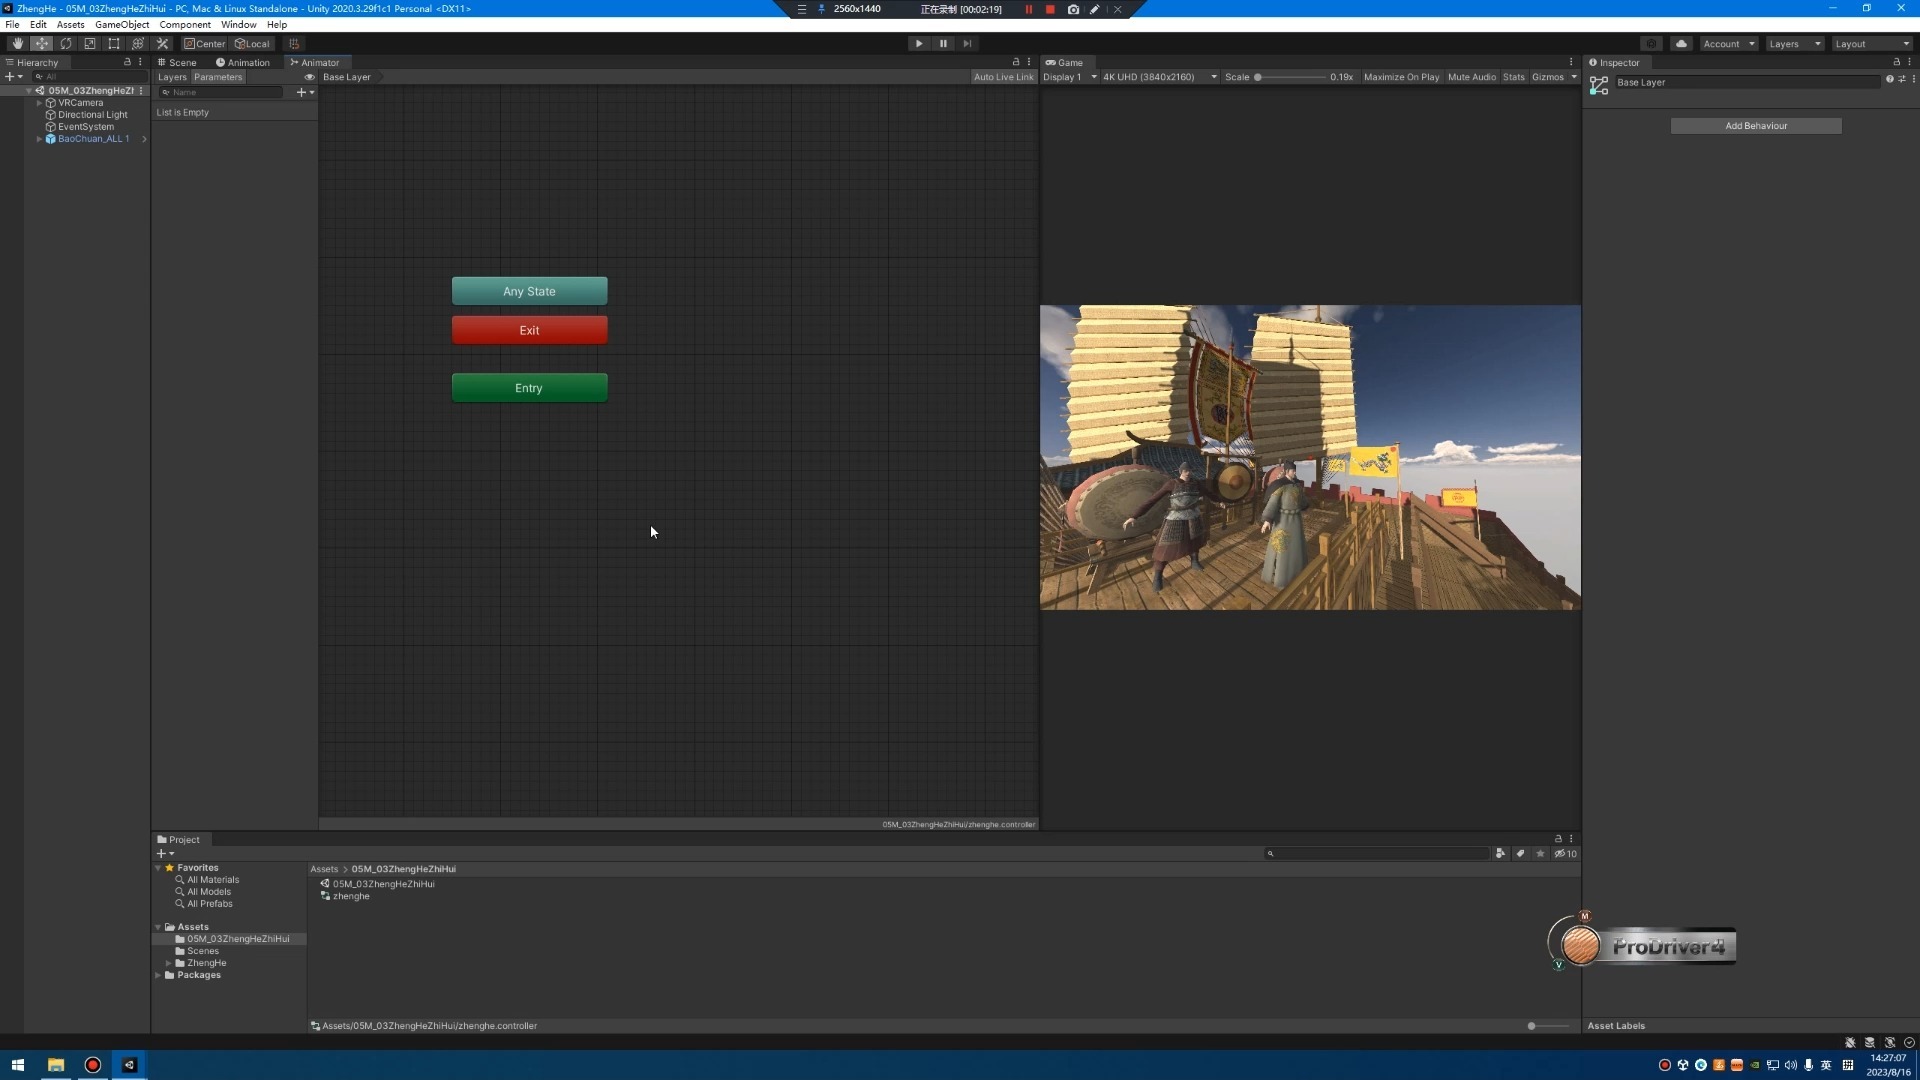Image resolution: width=1920 pixels, height=1080 pixels.
Task: Collapse the 05M_03ZhengHeZhiHui scene
Action: [x=29, y=91]
